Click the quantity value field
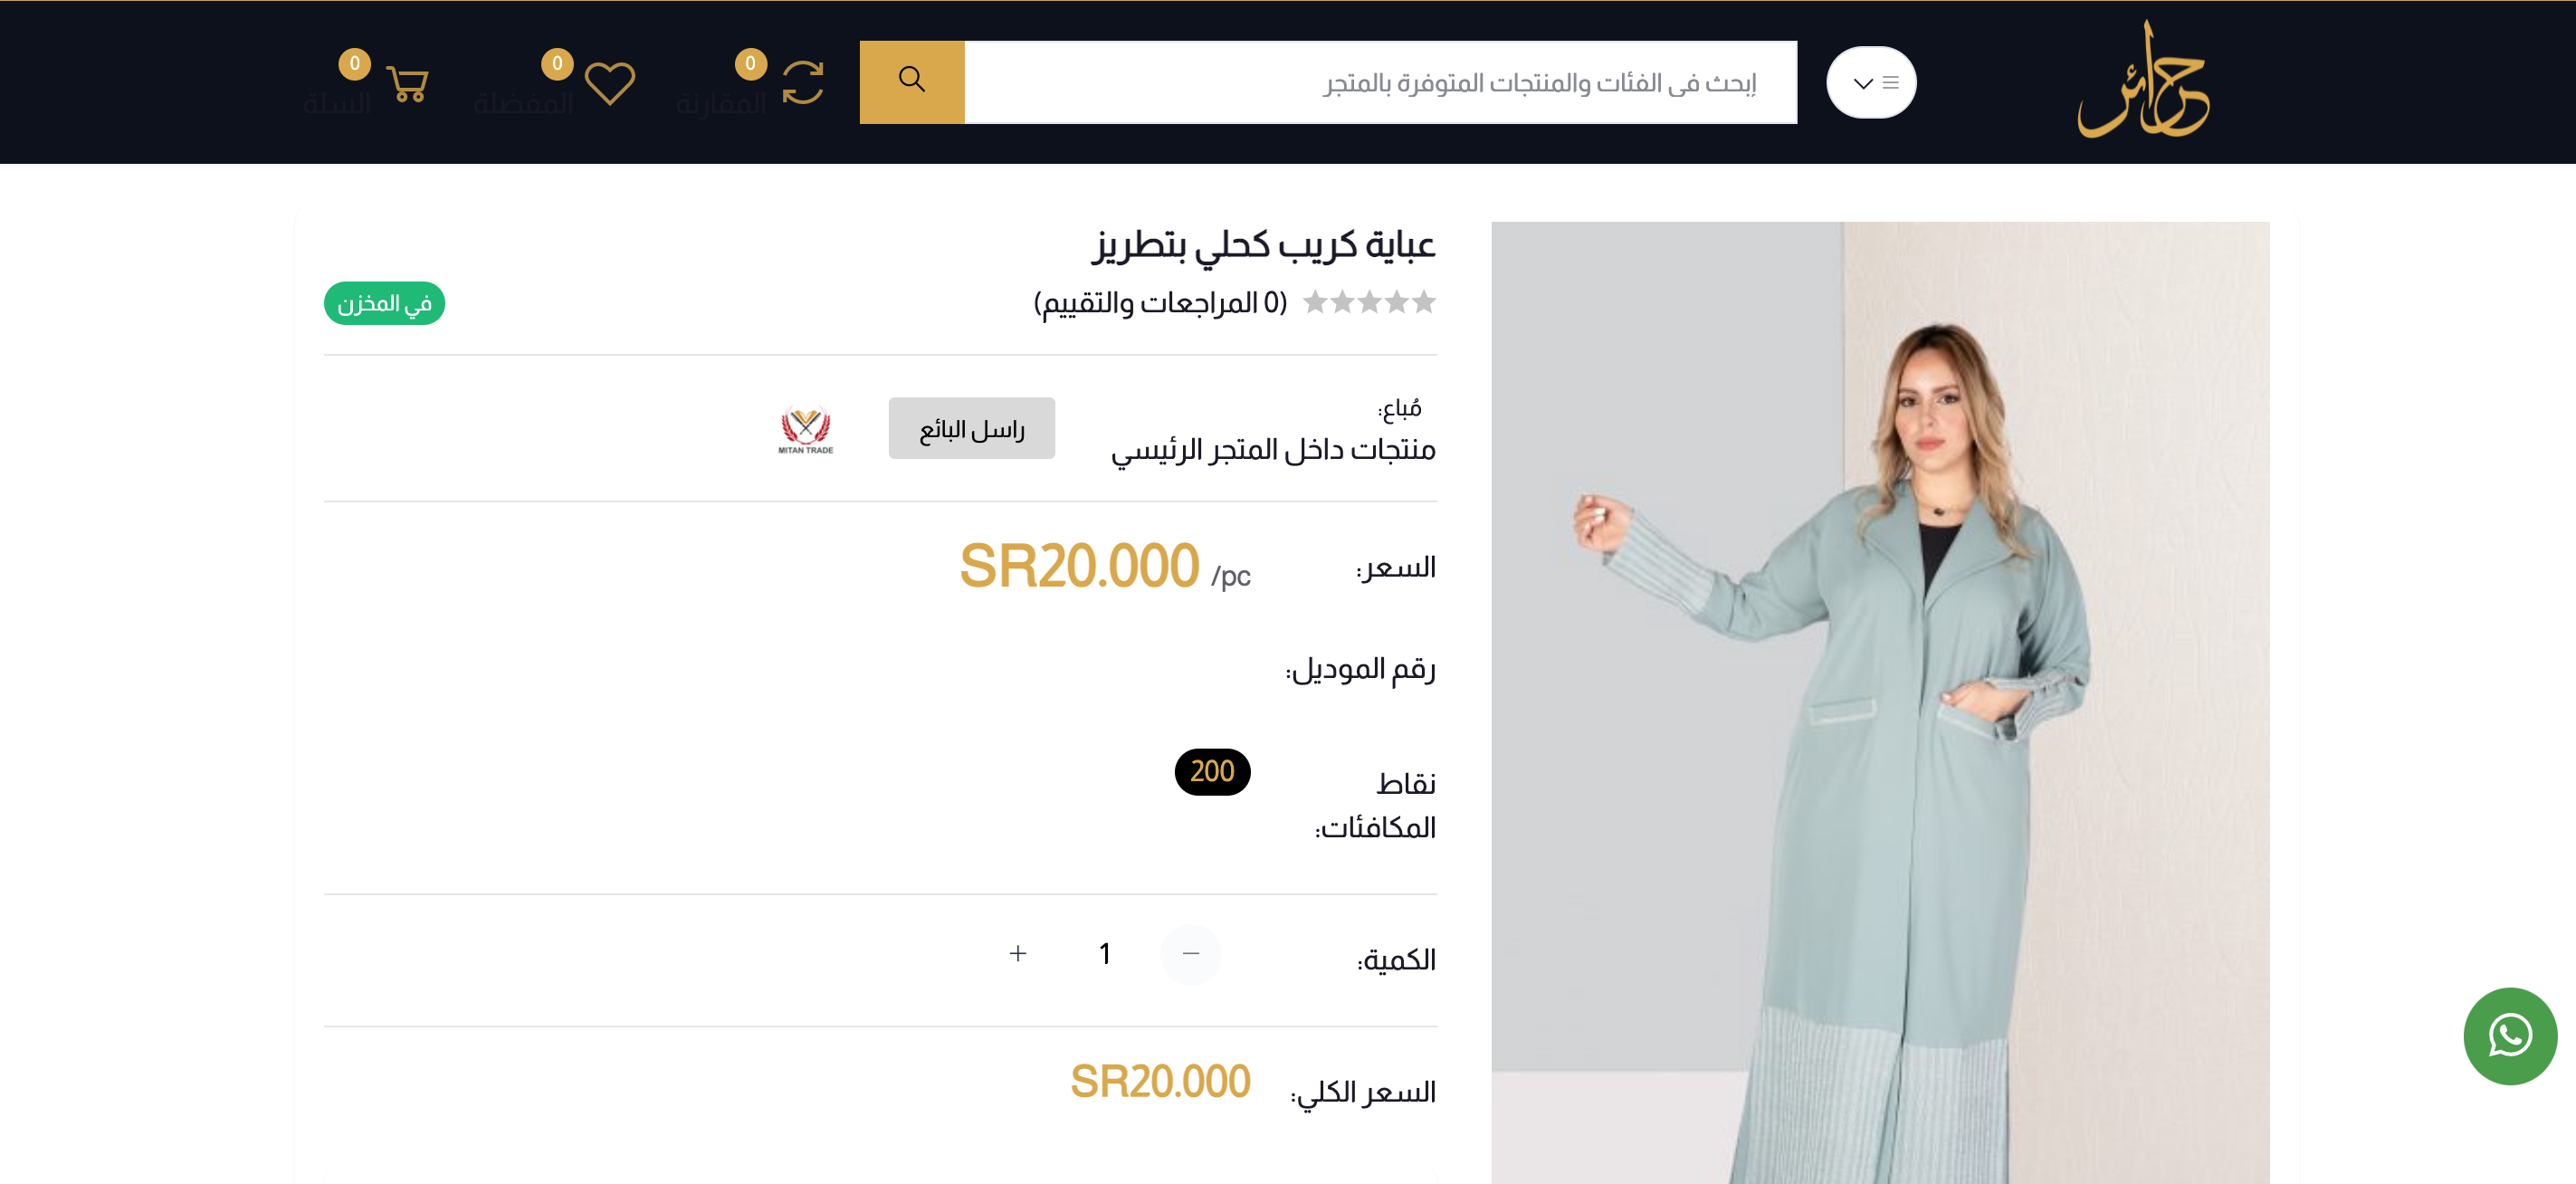This screenshot has height=1184, width=2576. (1104, 954)
